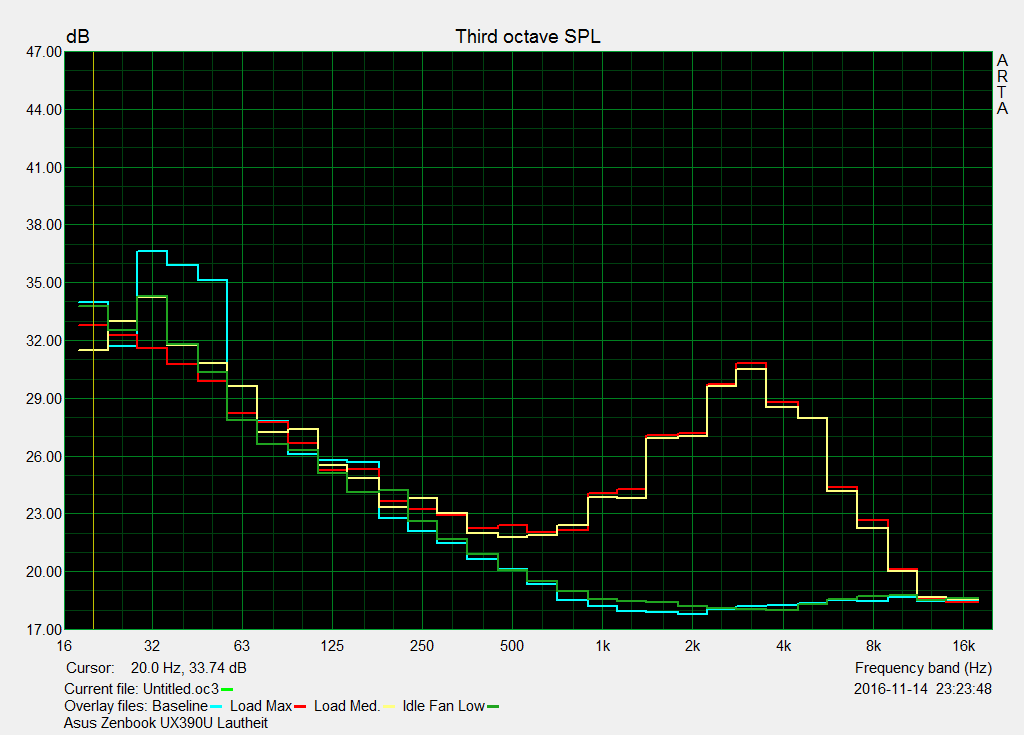Click the 63 frequency axis label
Screen dimensions: 1024x735
point(242,646)
